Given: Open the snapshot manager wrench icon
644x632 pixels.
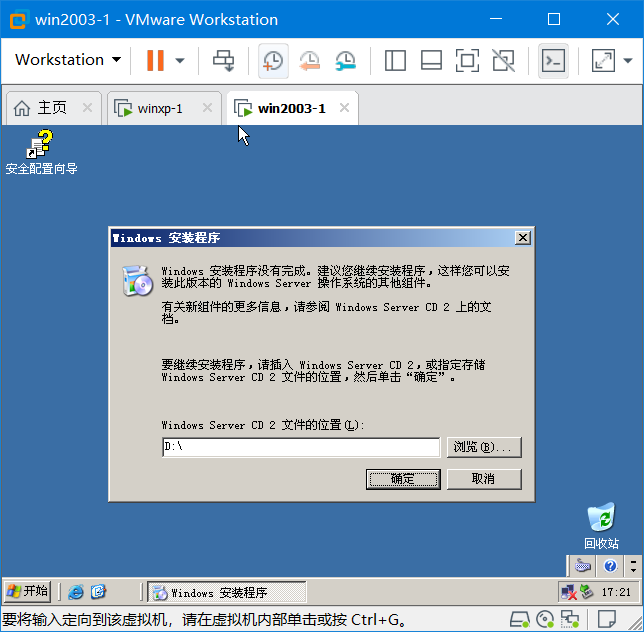Looking at the screenshot, I should click(345, 61).
